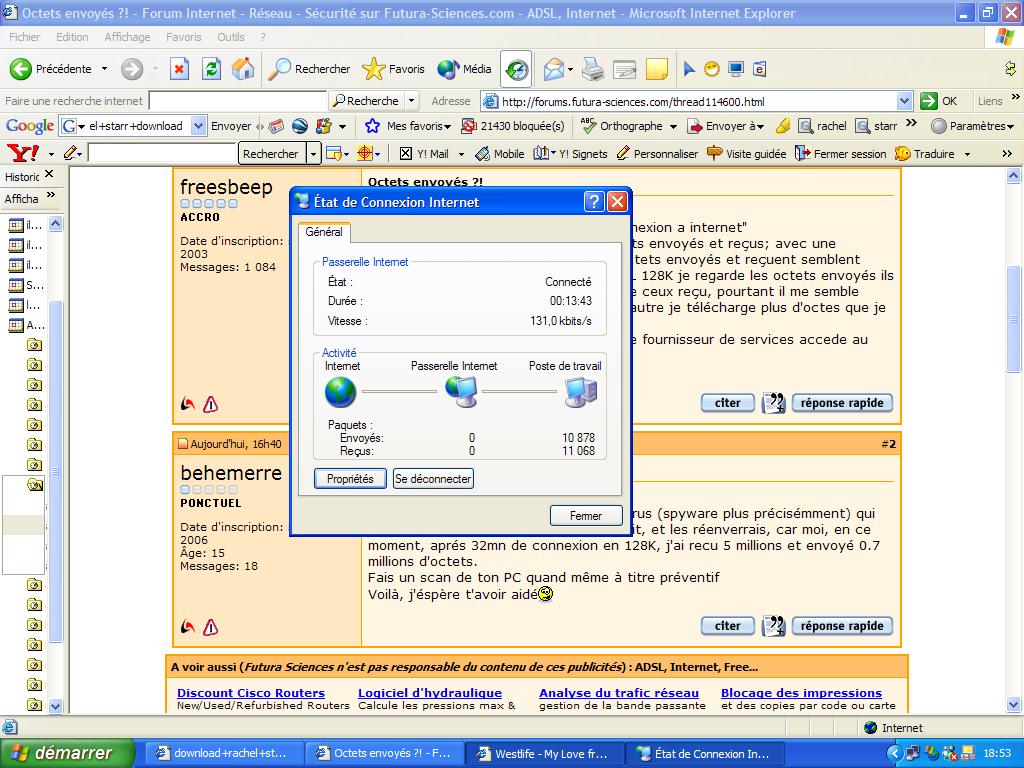Screen dimensions: 1024x768
Task: Stop page loading with red X icon
Action: 180,69
